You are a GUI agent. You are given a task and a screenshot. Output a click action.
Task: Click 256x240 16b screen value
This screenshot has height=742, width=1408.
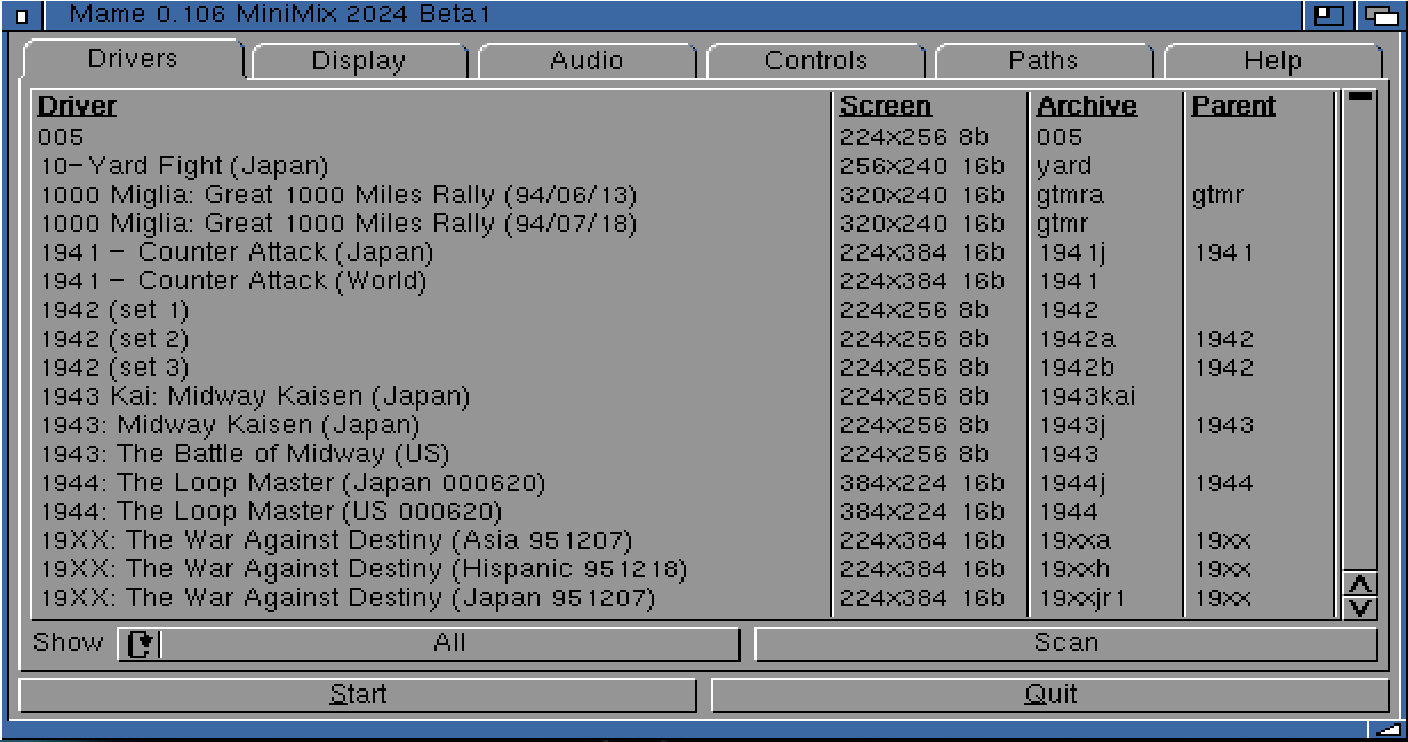click(922, 166)
